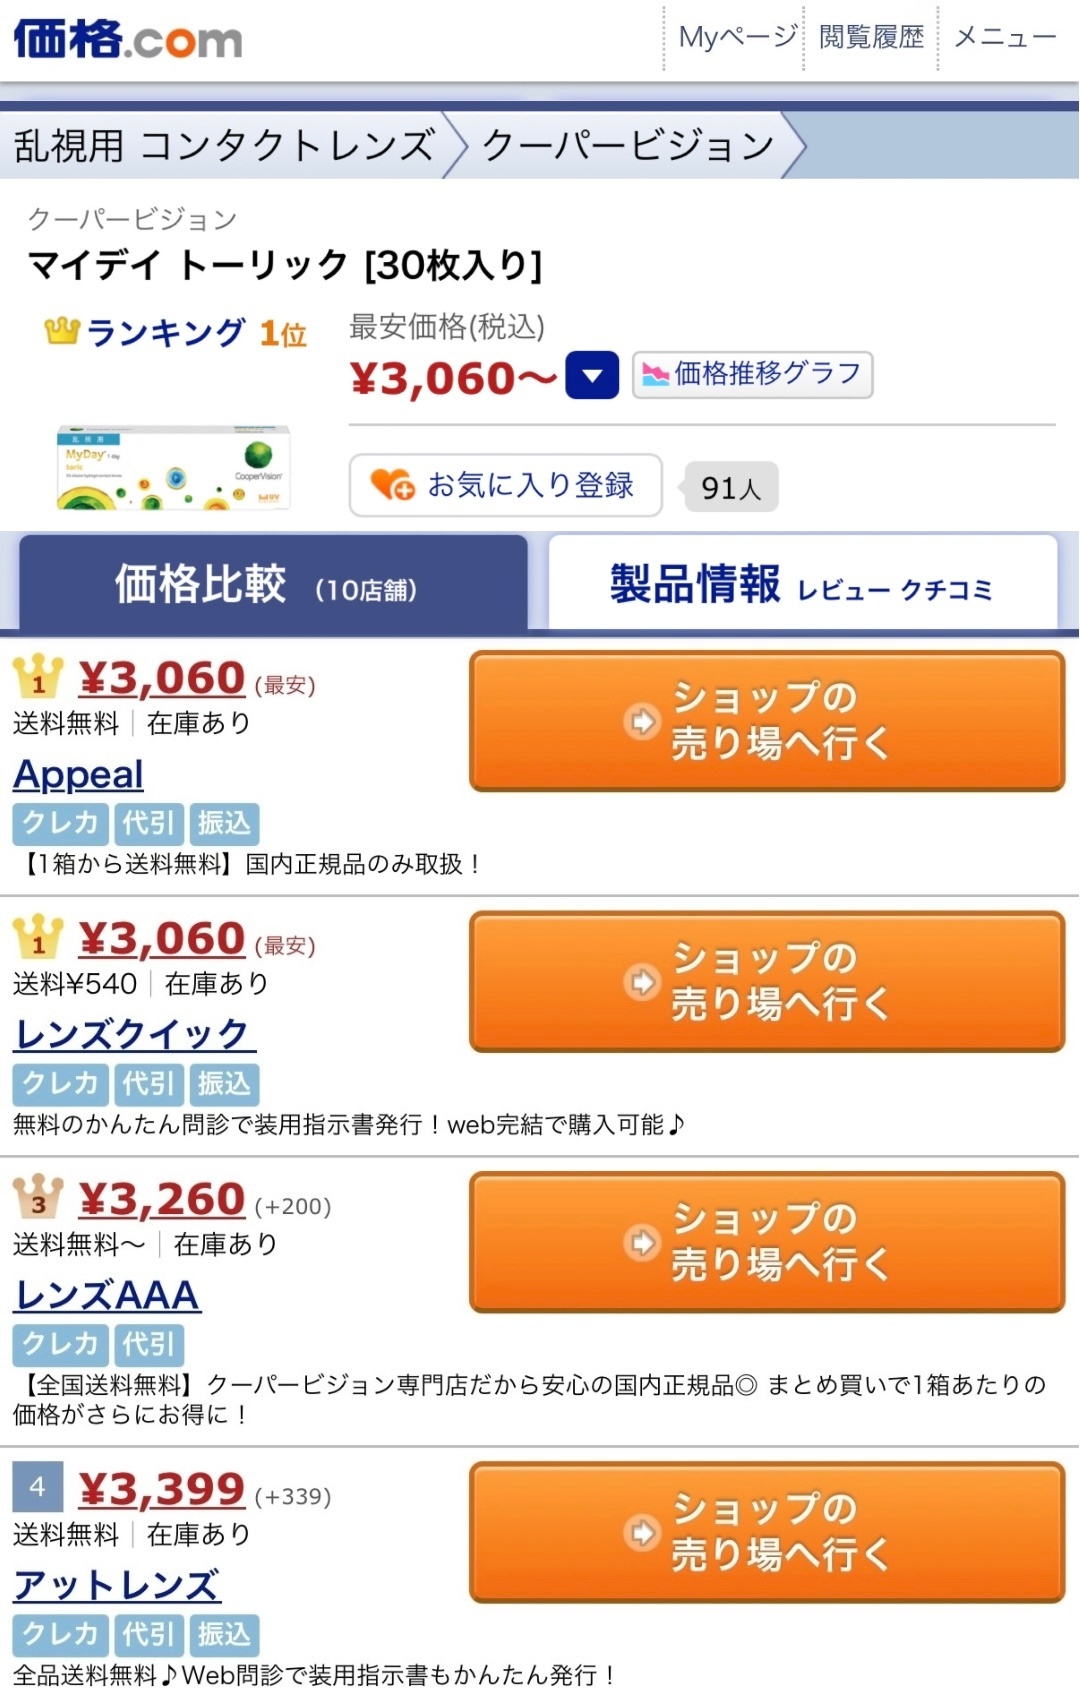Click the 乱視用 コンタクトレンズ breadcrumb
This screenshot has width=1080, height=1692.
click(x=224, y=146)
